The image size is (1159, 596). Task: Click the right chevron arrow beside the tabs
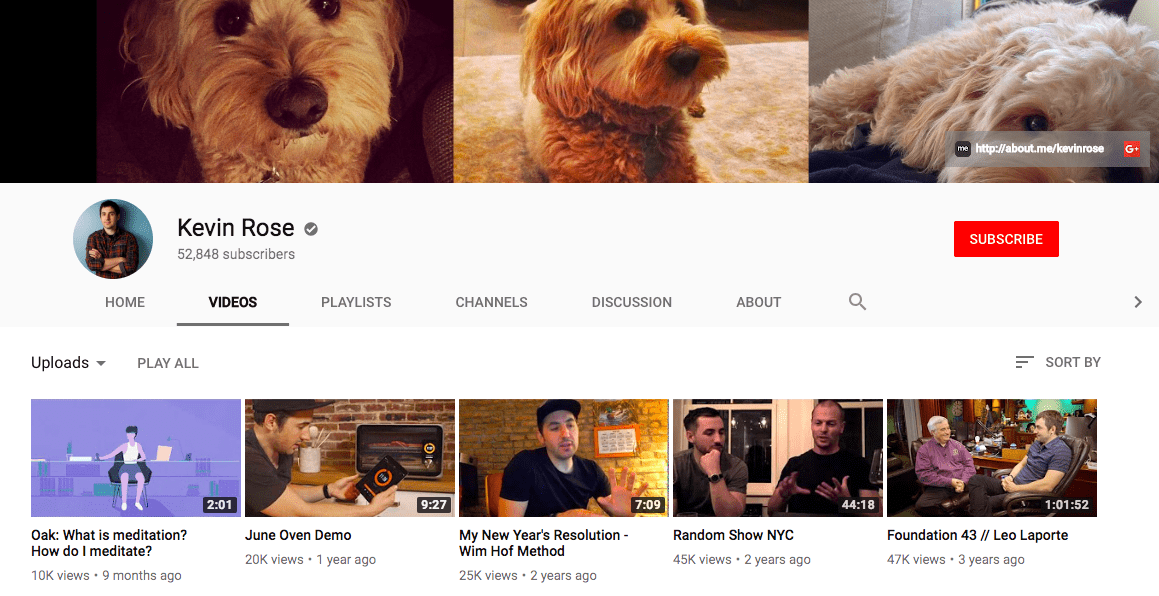tap(1138, 302)
